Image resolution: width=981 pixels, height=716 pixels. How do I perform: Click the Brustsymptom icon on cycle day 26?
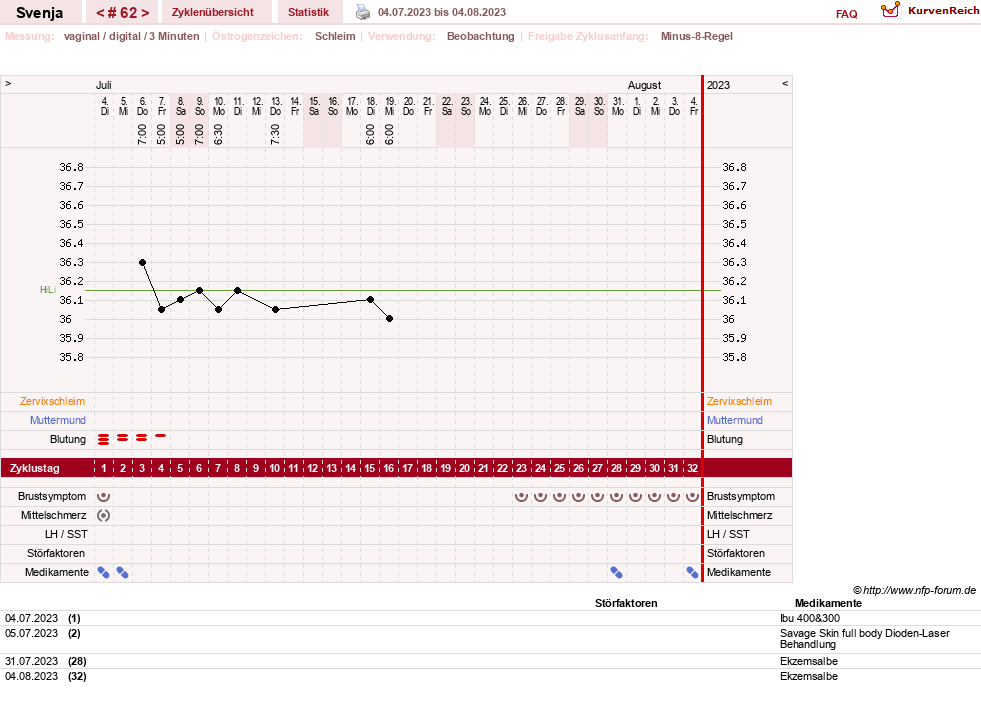click(579, 496)
